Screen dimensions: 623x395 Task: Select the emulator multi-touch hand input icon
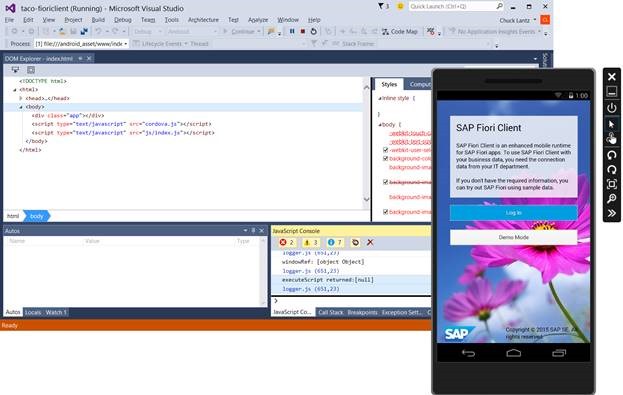612,139
